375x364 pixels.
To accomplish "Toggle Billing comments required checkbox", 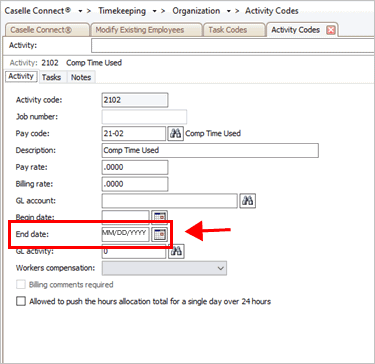I will (x=21, y=285).
